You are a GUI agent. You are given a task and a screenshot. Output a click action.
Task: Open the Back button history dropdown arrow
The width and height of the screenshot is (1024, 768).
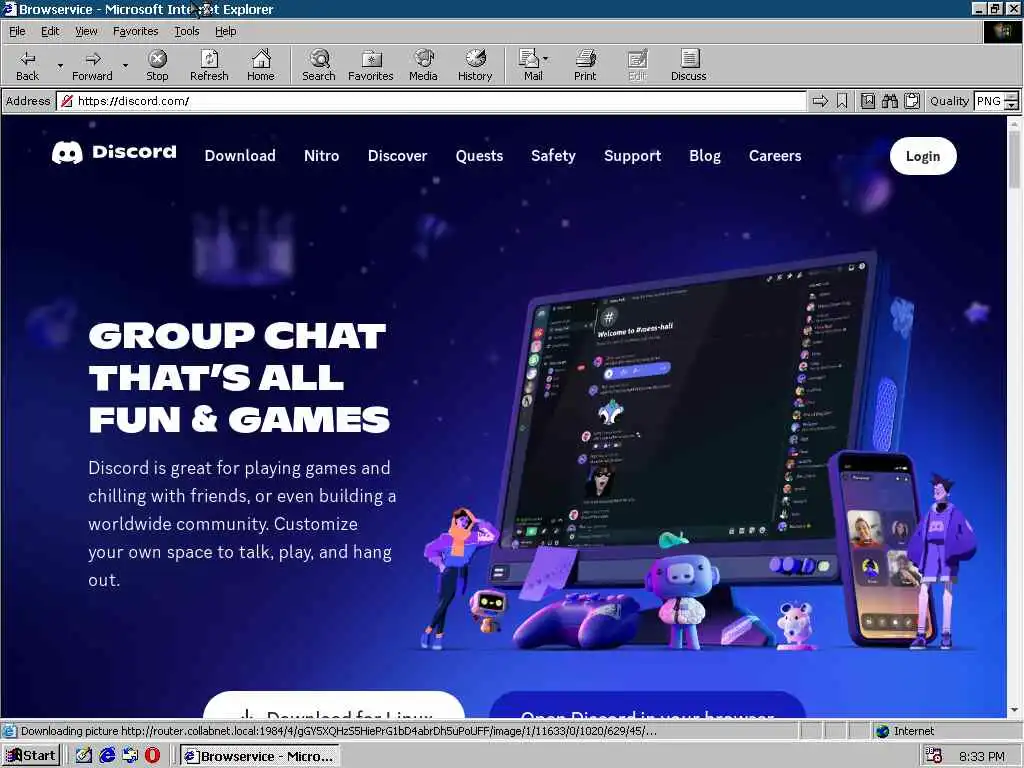pyautogui.click(x=60, y=65)
